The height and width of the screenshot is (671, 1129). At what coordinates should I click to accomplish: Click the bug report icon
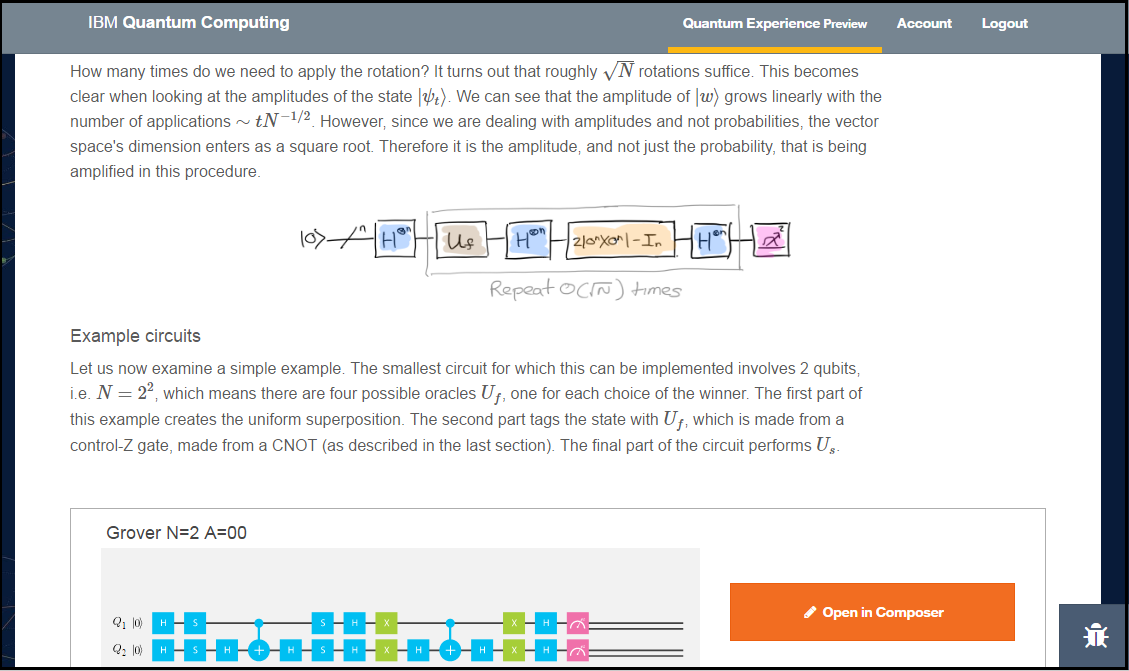tap(1095, 636)
